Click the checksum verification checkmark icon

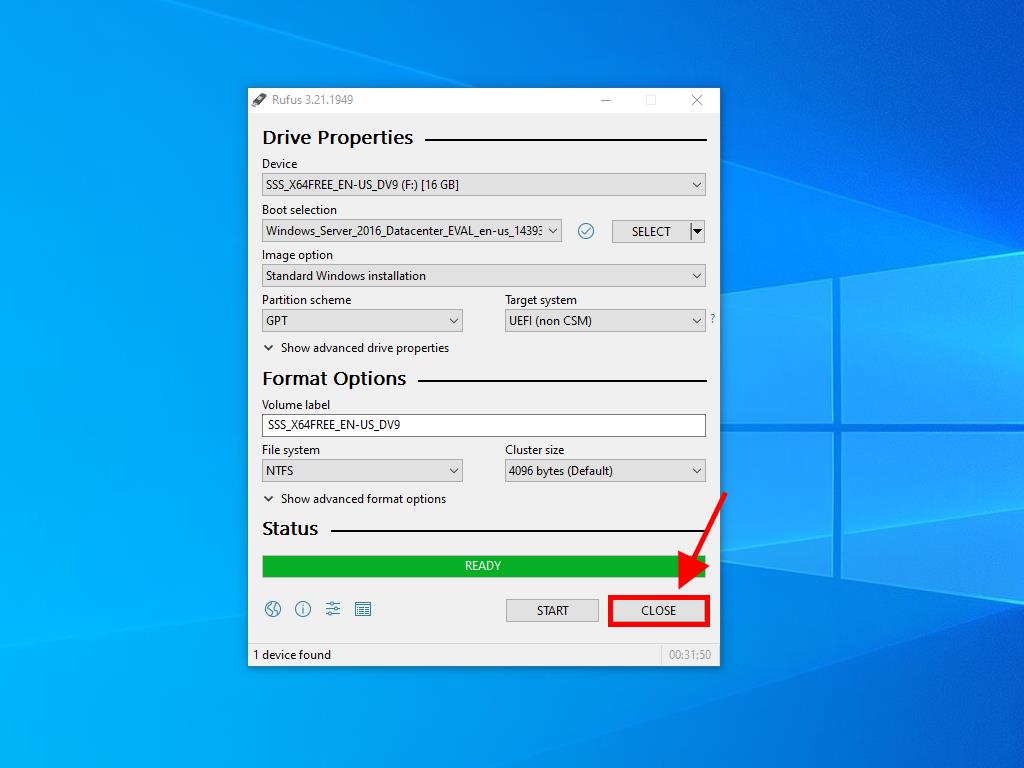click(x=586, y=231)
